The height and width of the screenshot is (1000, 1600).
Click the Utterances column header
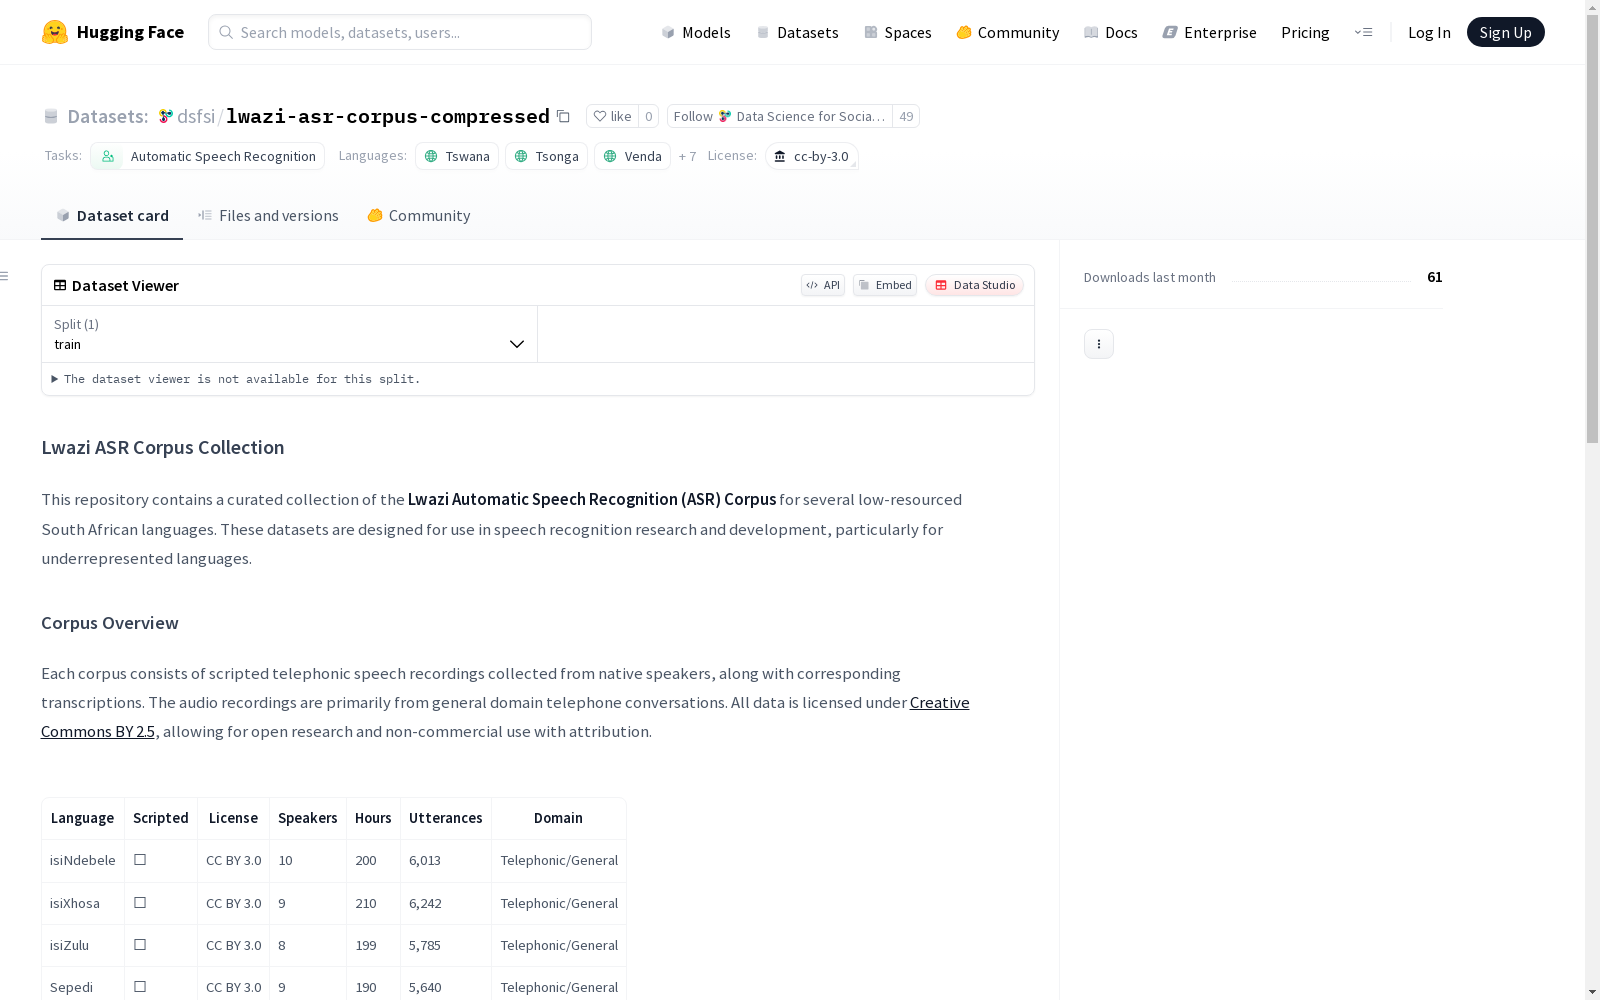tap(446, 818)
